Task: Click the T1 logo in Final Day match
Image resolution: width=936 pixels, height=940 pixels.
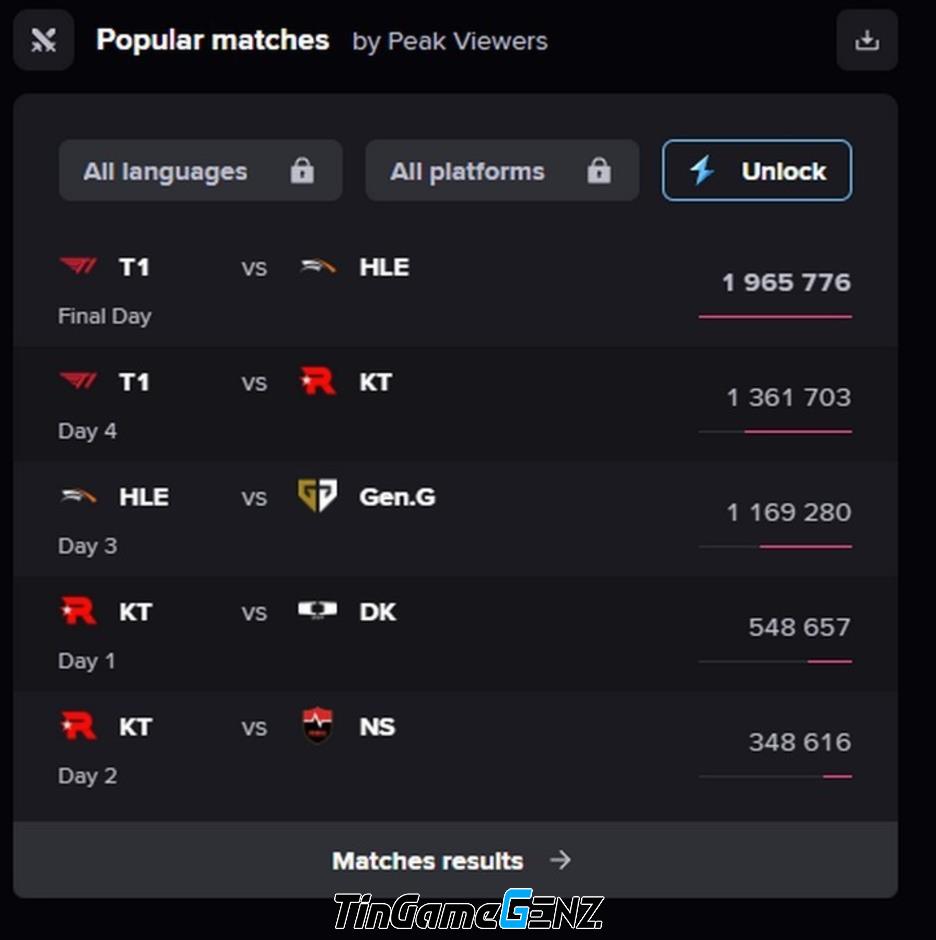Action: [x=78, y=265]
